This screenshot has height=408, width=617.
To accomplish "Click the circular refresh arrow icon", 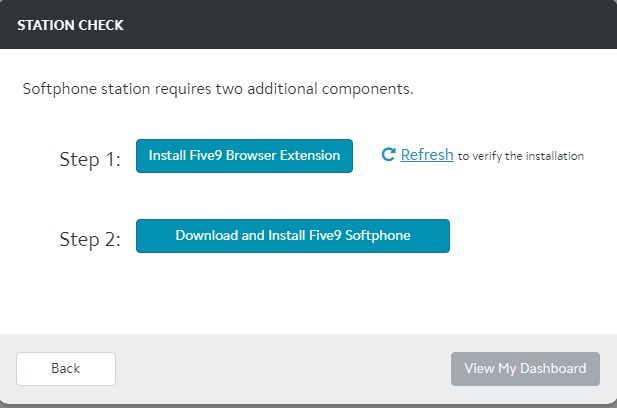I will (x=388, y=155).
